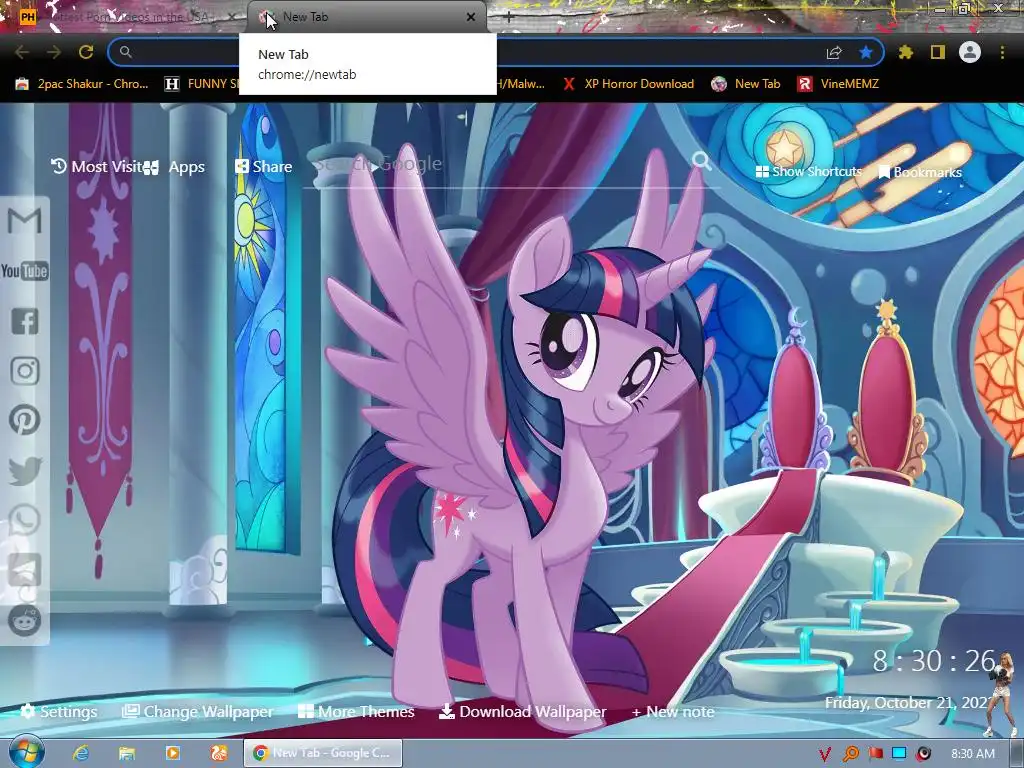
Task: Open the orange UC Browser taskbar icon
Action: [x=219, y=753]
